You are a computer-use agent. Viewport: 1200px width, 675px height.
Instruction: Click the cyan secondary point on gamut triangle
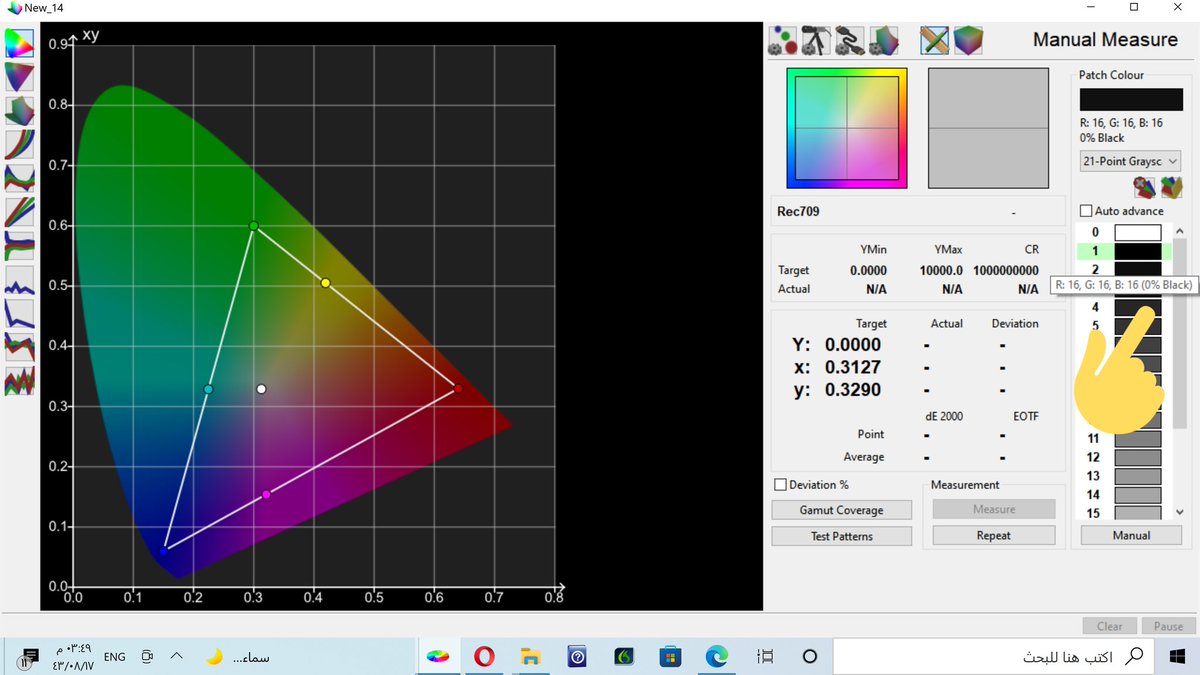click(x=208, y=389)
